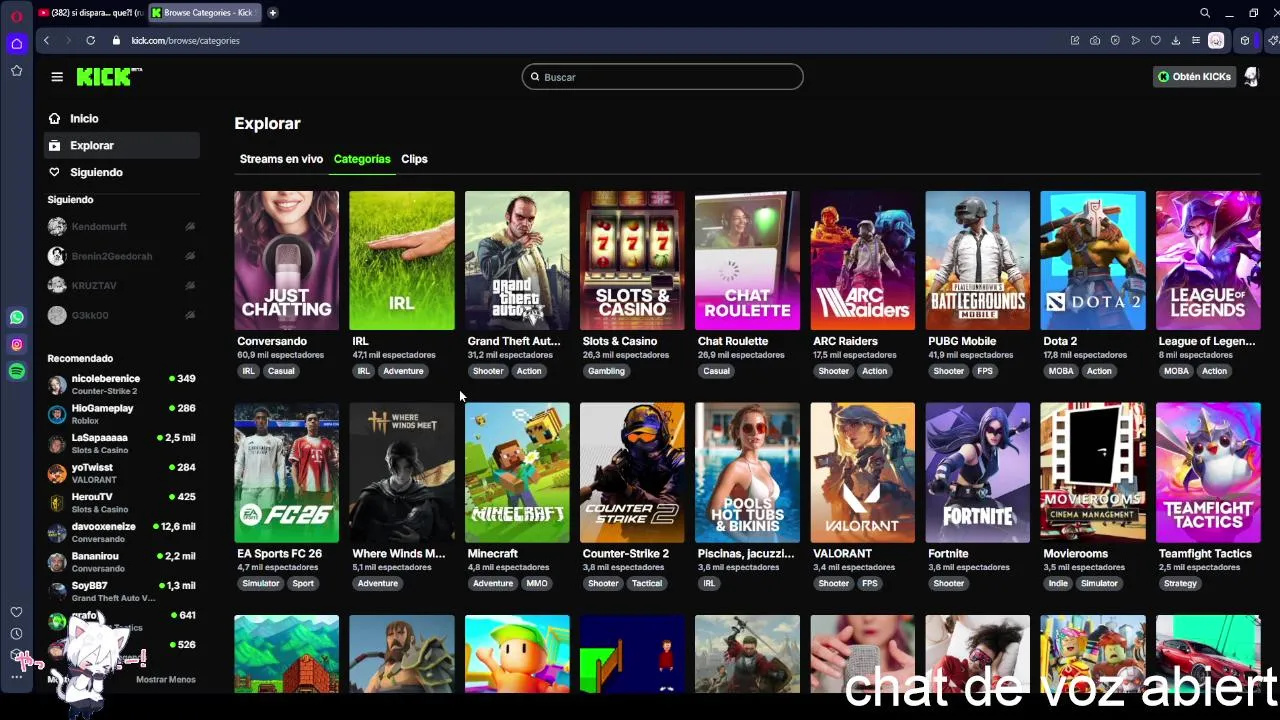Image resolution: width=1280 pixels, height=720 pixels.
Task: Click the history clock icon in the sidebar
Action: [x=16, y=634]
